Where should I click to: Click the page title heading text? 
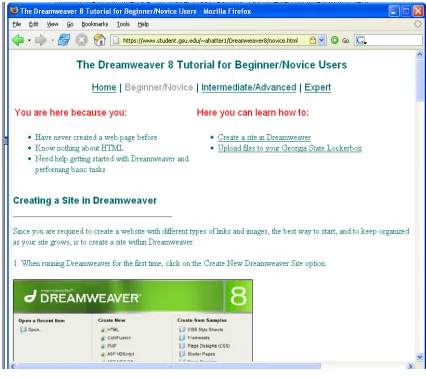coord(212,65)
